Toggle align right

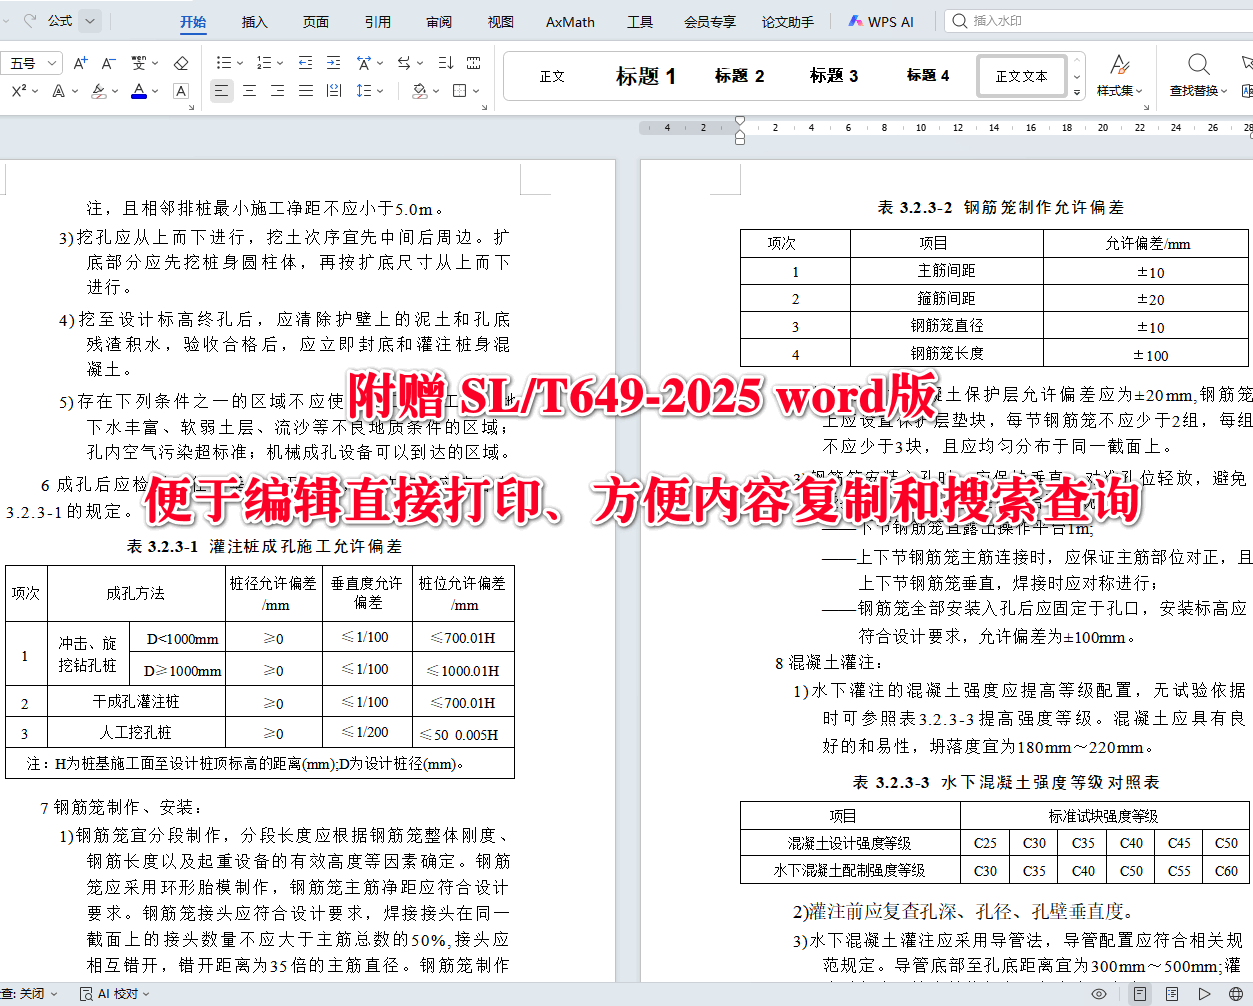coord(278,91)
